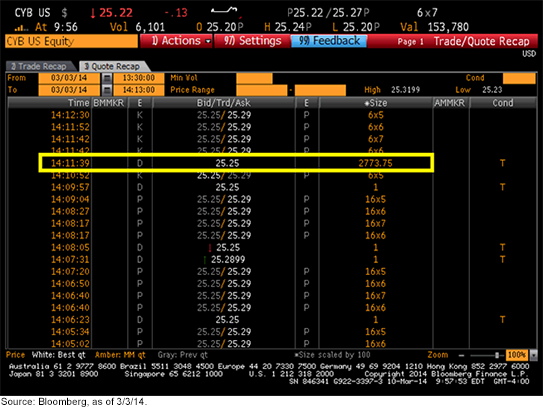Click the Bid/Trd/Ask column header
Image resolution: width=543 pixels, height=410 pixels.
pyautogui.click(x=224, y=103)
